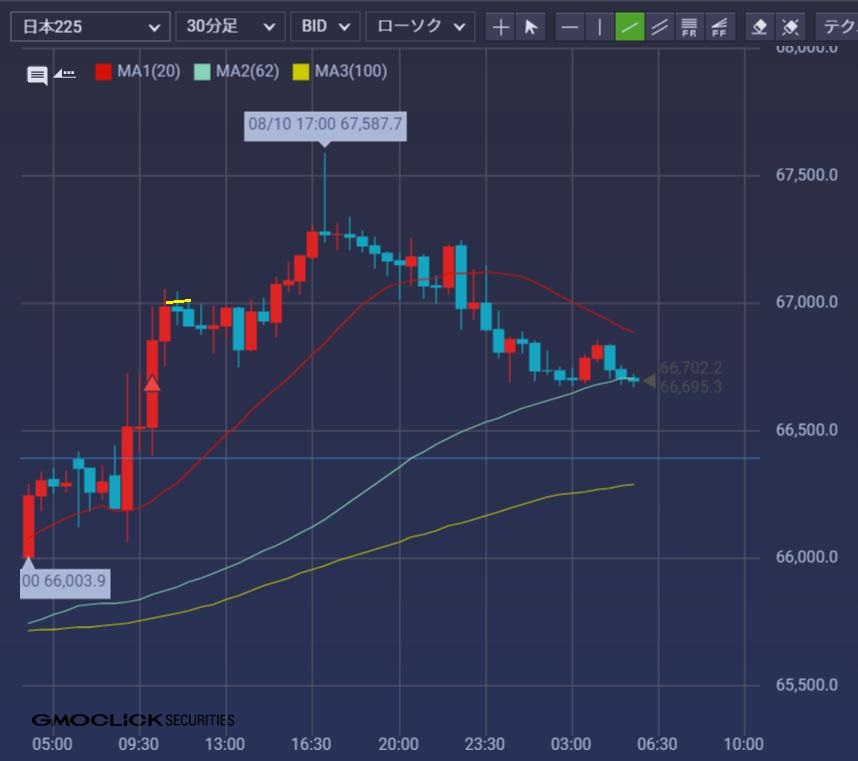Erase all drawings with clear-all eraser
Screen dimensions: 858x761
point(790,27)
